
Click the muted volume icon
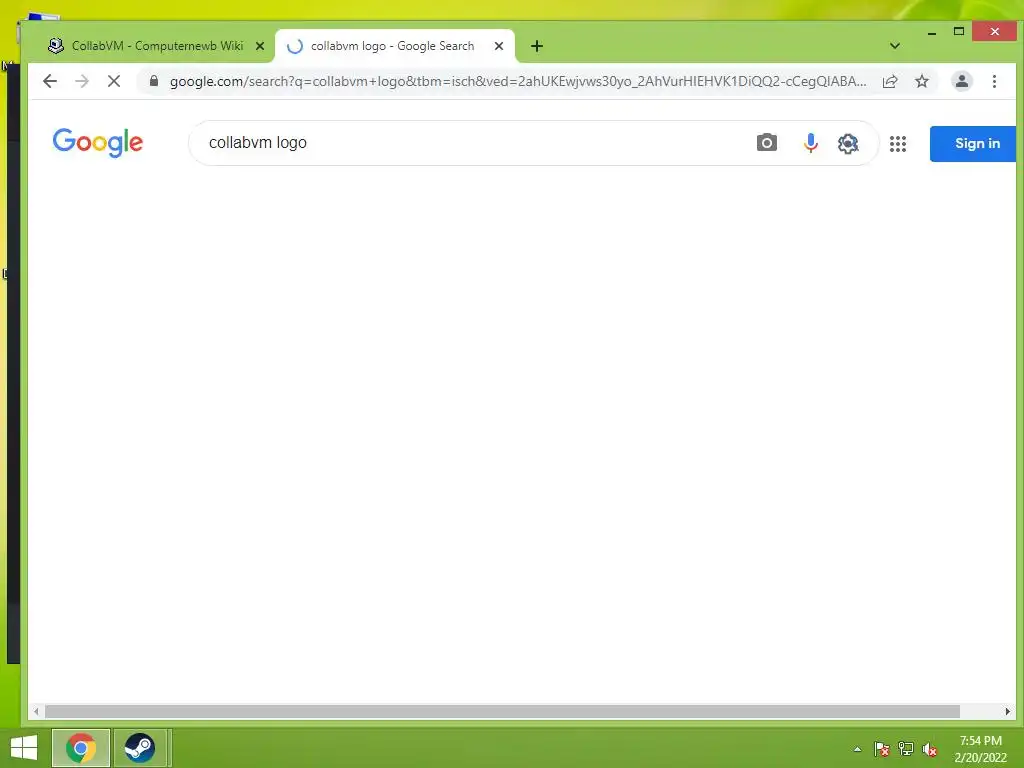pyautogui.click(x=930, y=749)
